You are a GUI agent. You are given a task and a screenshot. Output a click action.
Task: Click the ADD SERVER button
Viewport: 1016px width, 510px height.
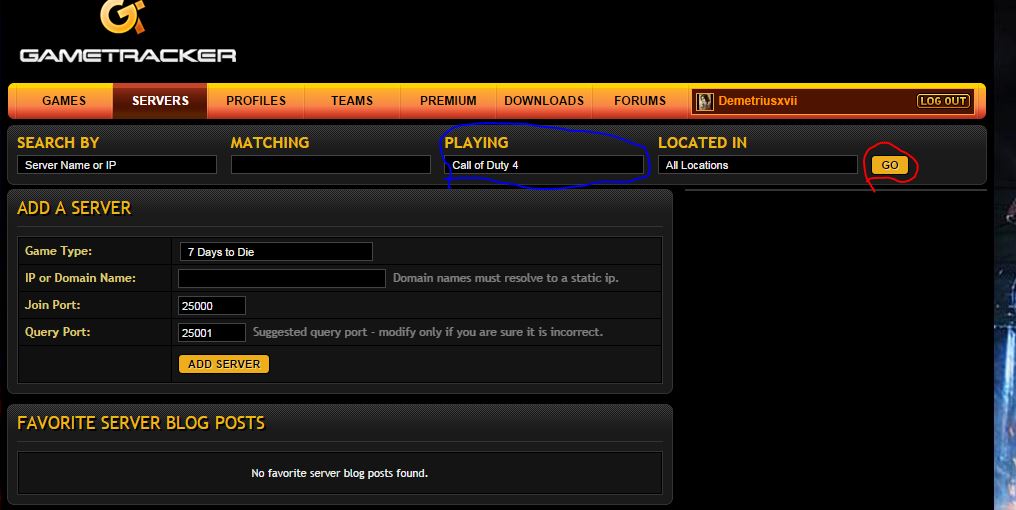(x=224, y=364)
